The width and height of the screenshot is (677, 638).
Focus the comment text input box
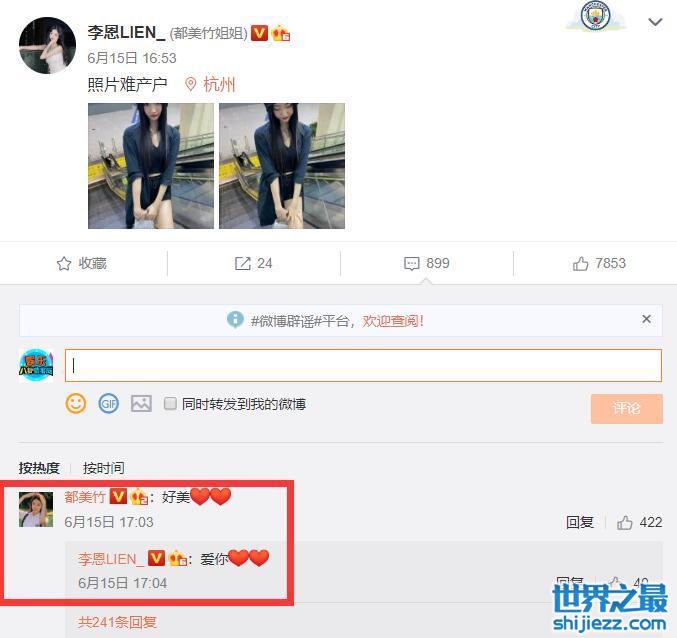click(x=363, y=366)
